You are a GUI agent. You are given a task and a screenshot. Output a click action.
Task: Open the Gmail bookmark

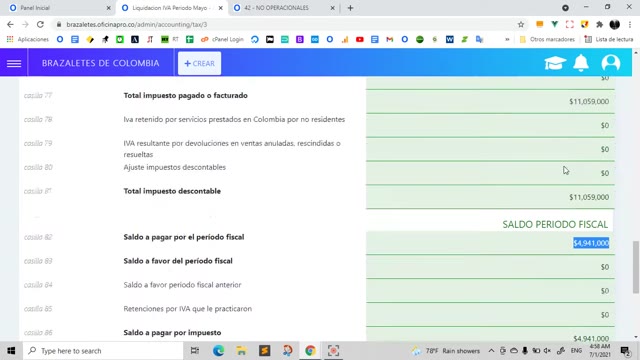(389, 39)
